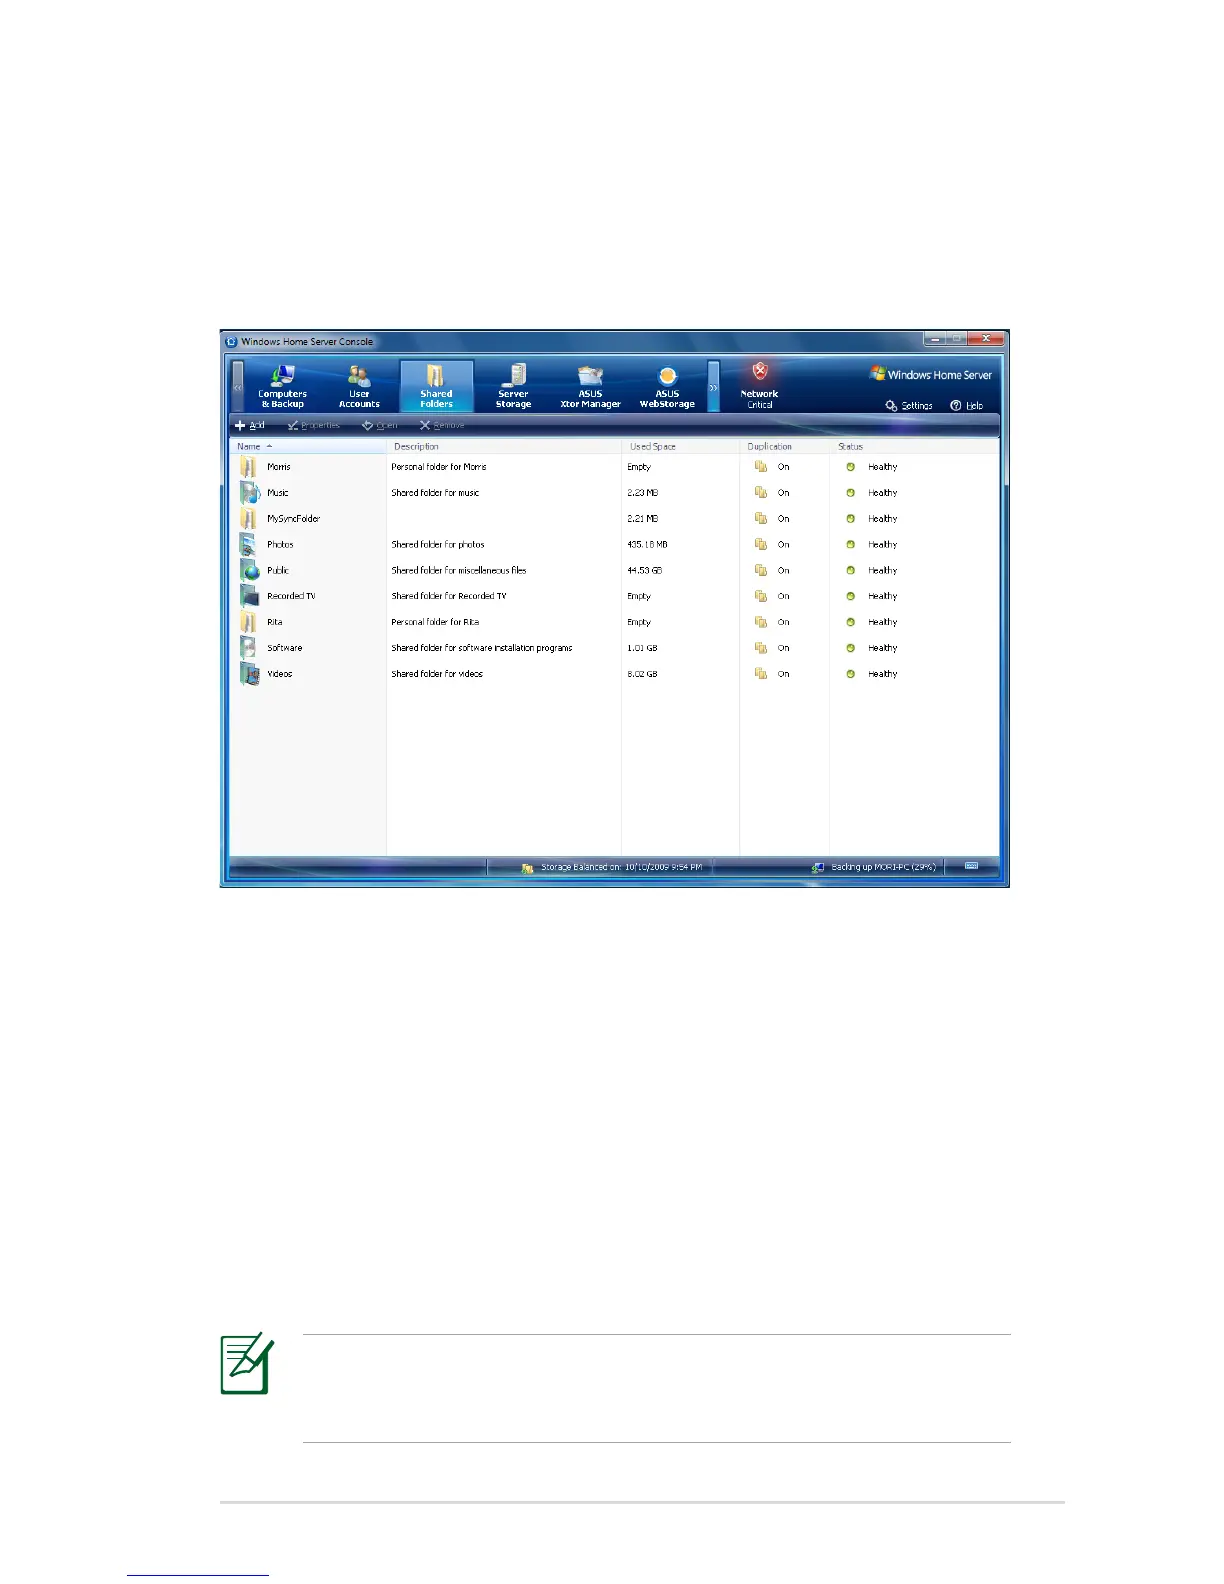
Task: Sort by the Description column header
Action: 504,446
